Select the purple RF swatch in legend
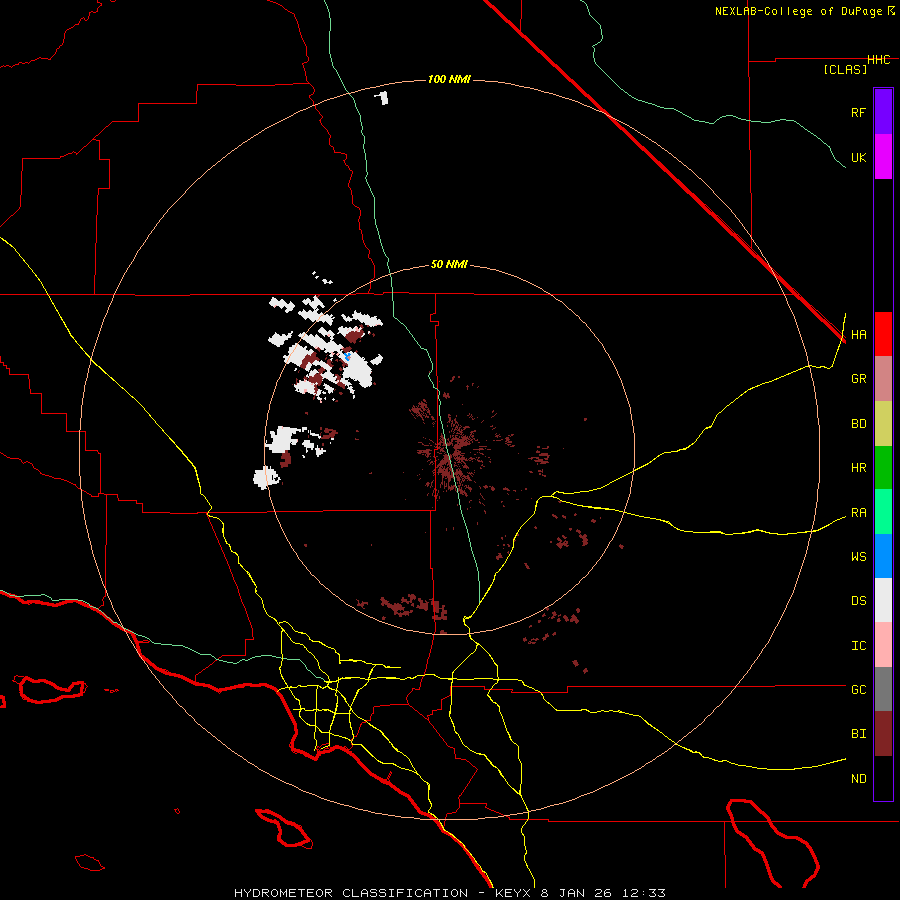The image size is (900, 900). [883, 112]
